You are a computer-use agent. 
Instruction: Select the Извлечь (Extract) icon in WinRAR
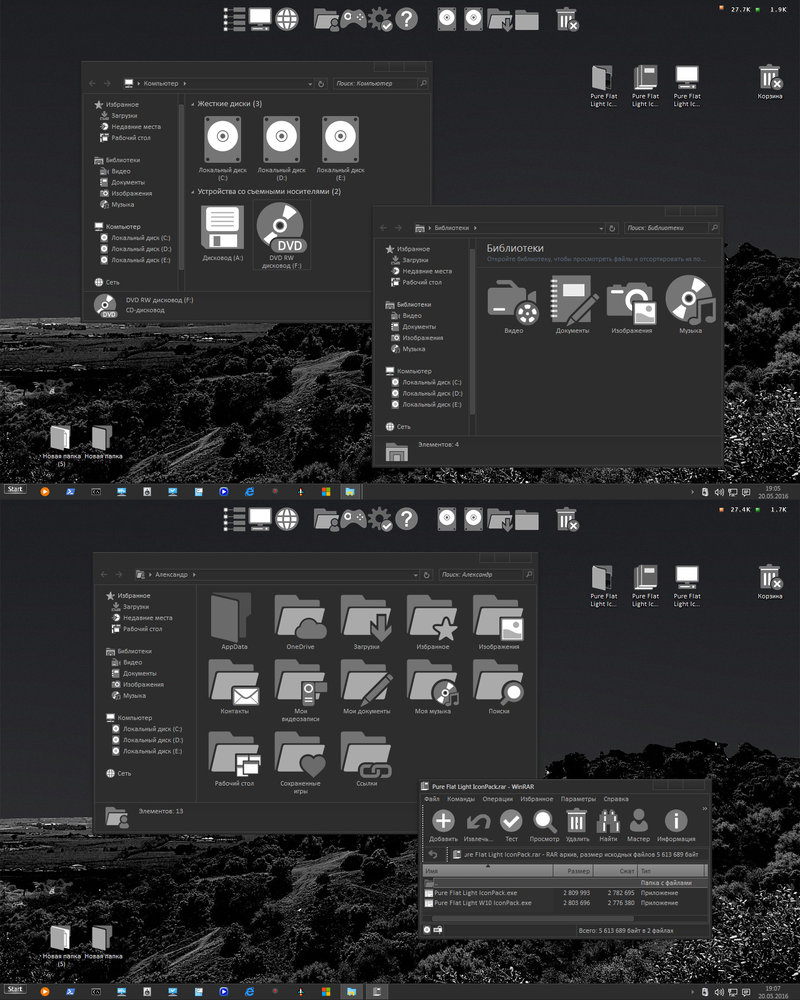click(x=476, y=821)
